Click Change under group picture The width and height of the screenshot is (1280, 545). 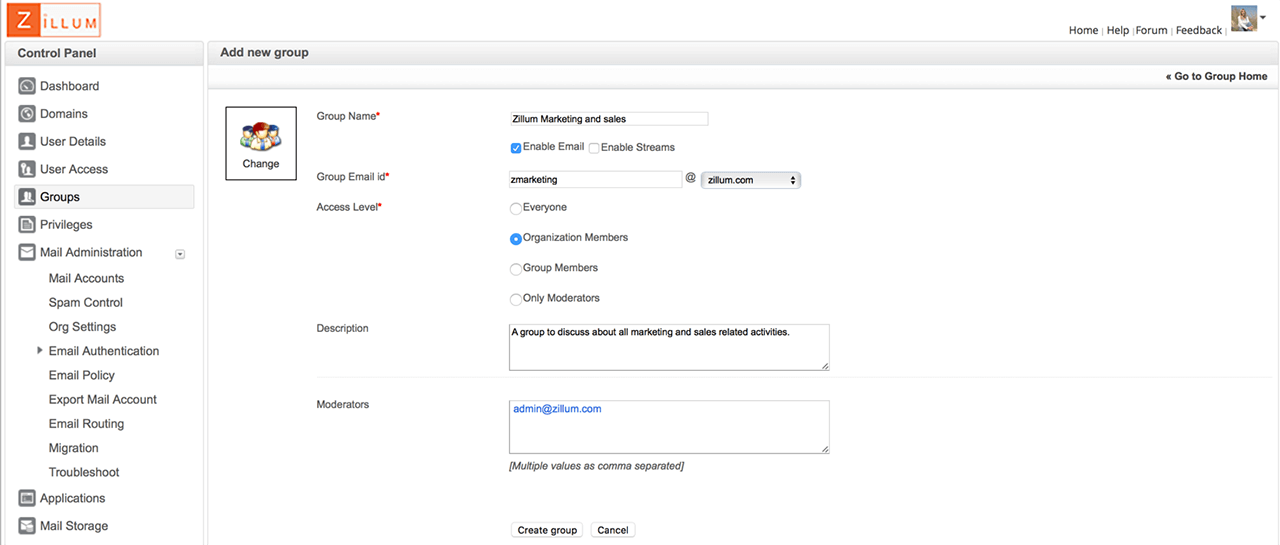click(x=261, y=164)
